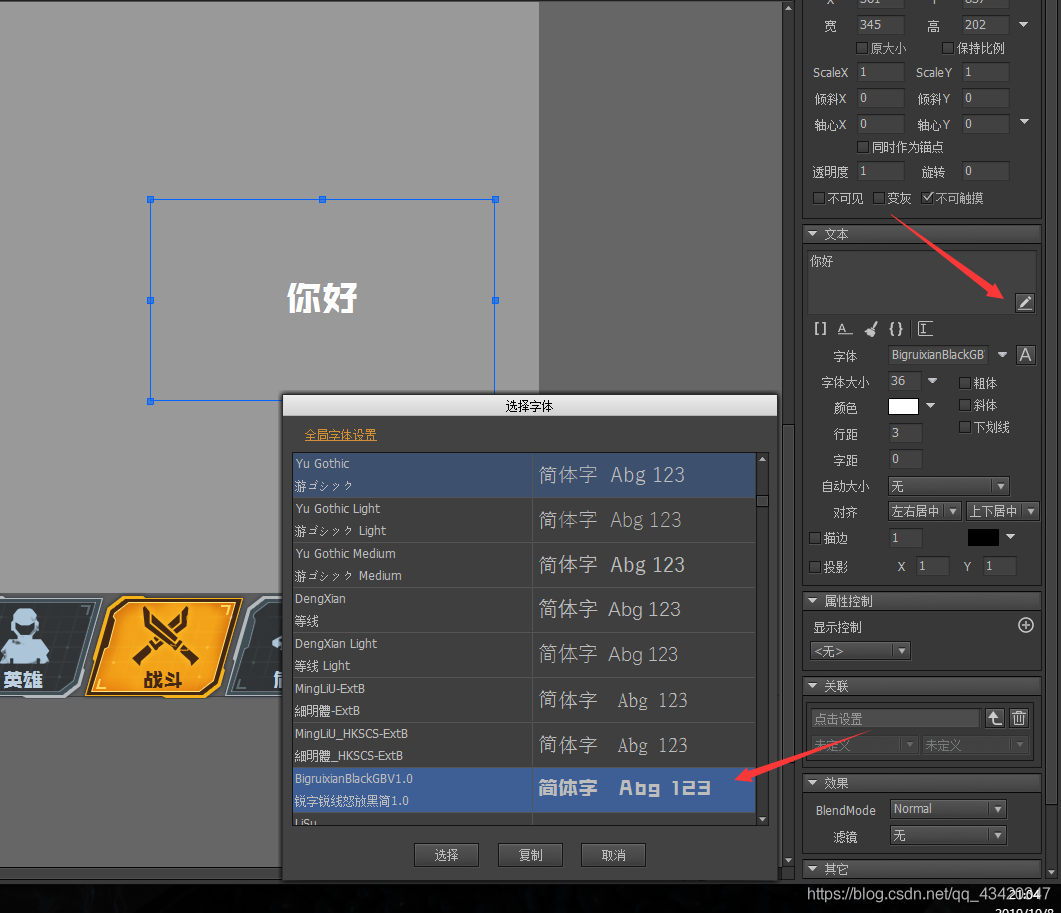
Task: Open the font size dropdown arrow
Action: [932, 381]
